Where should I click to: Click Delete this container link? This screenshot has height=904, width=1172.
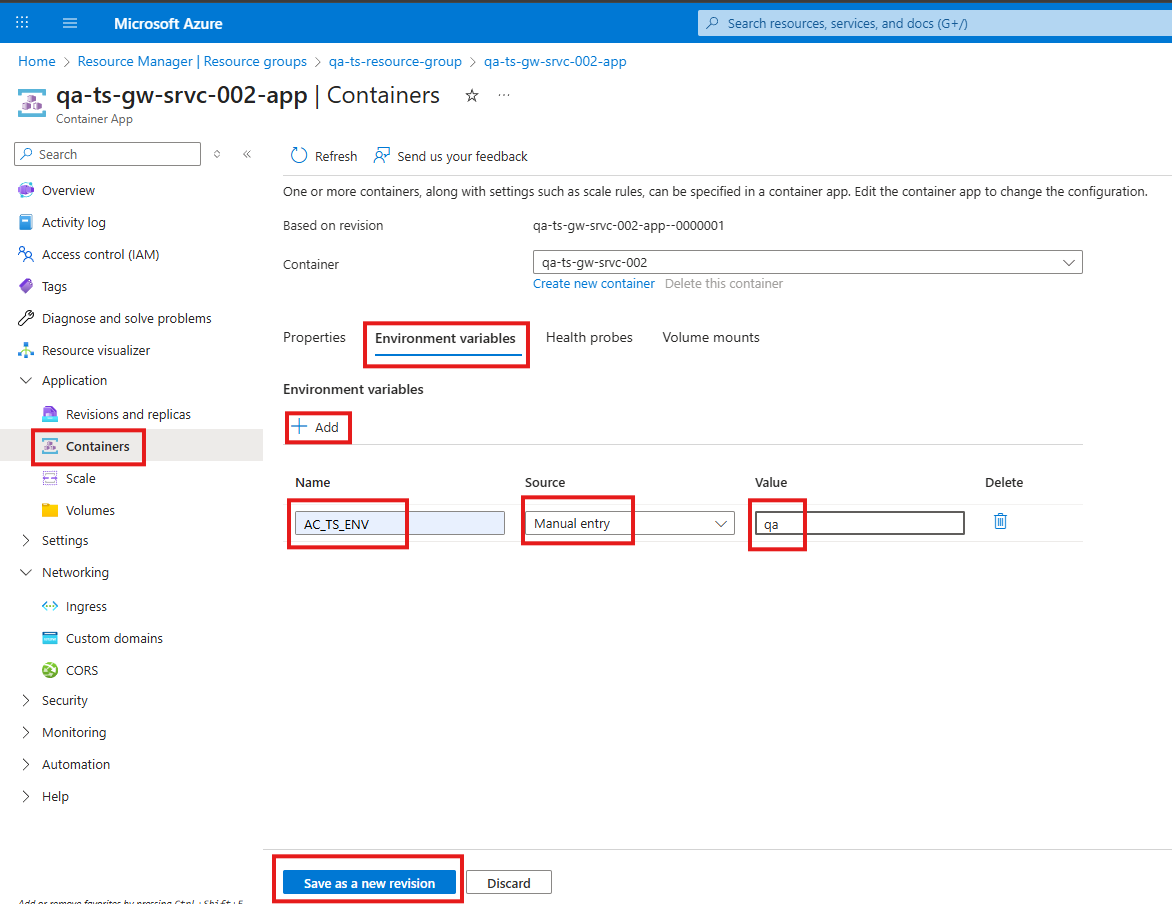[x=724, y=283]
